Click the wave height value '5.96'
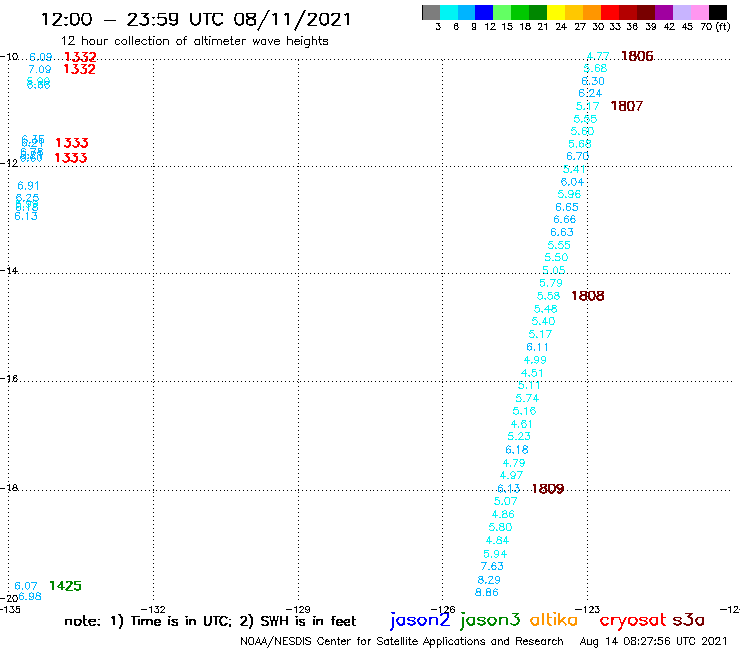The width and height of the screenshot is (740, 650). pos(569,194)
